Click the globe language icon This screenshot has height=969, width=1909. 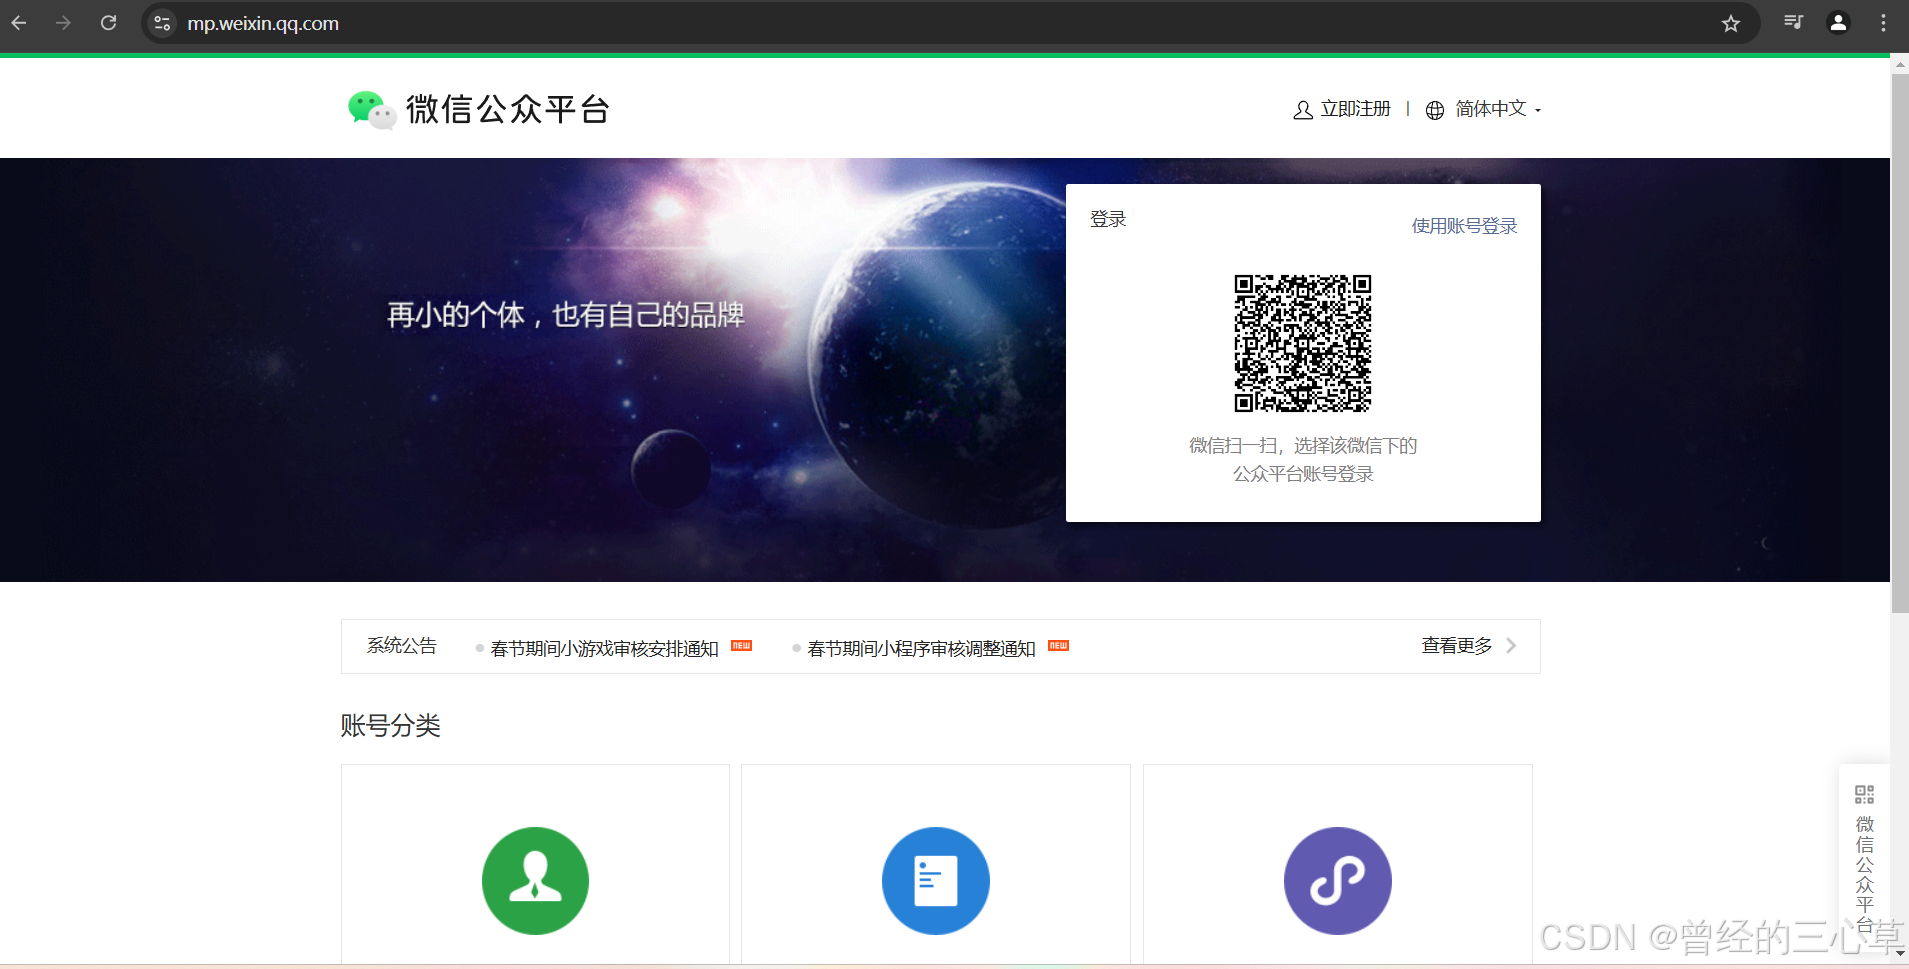coord(1435,110)
